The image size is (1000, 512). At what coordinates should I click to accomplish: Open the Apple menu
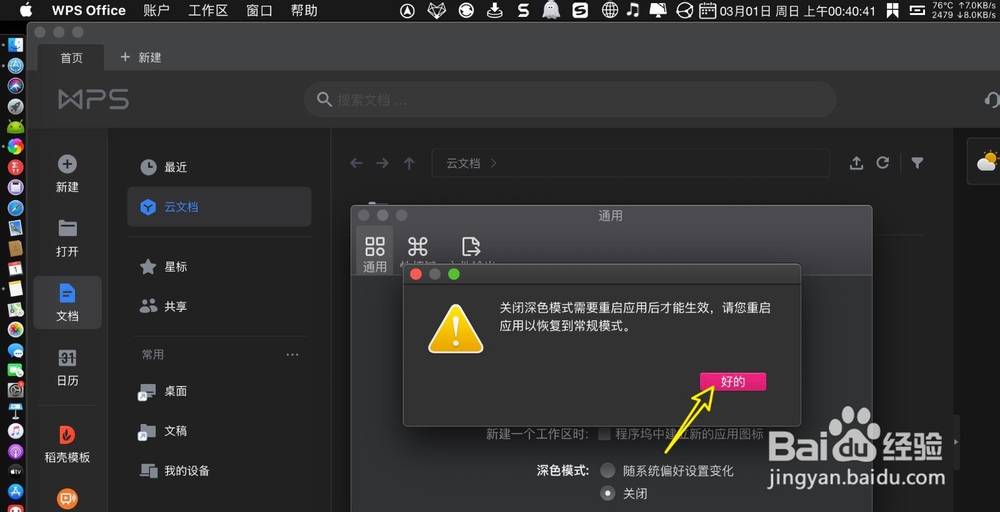[x=26, y=10]
